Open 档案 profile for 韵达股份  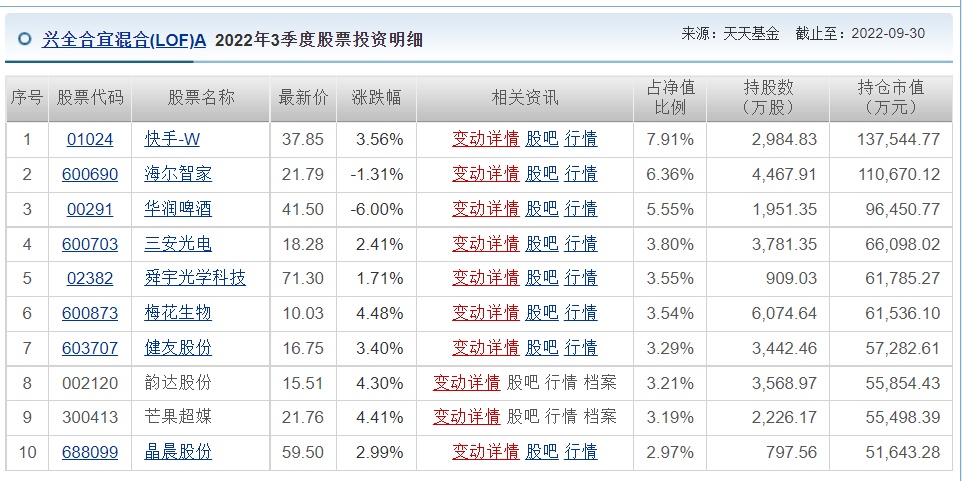(x=600, y=382)
